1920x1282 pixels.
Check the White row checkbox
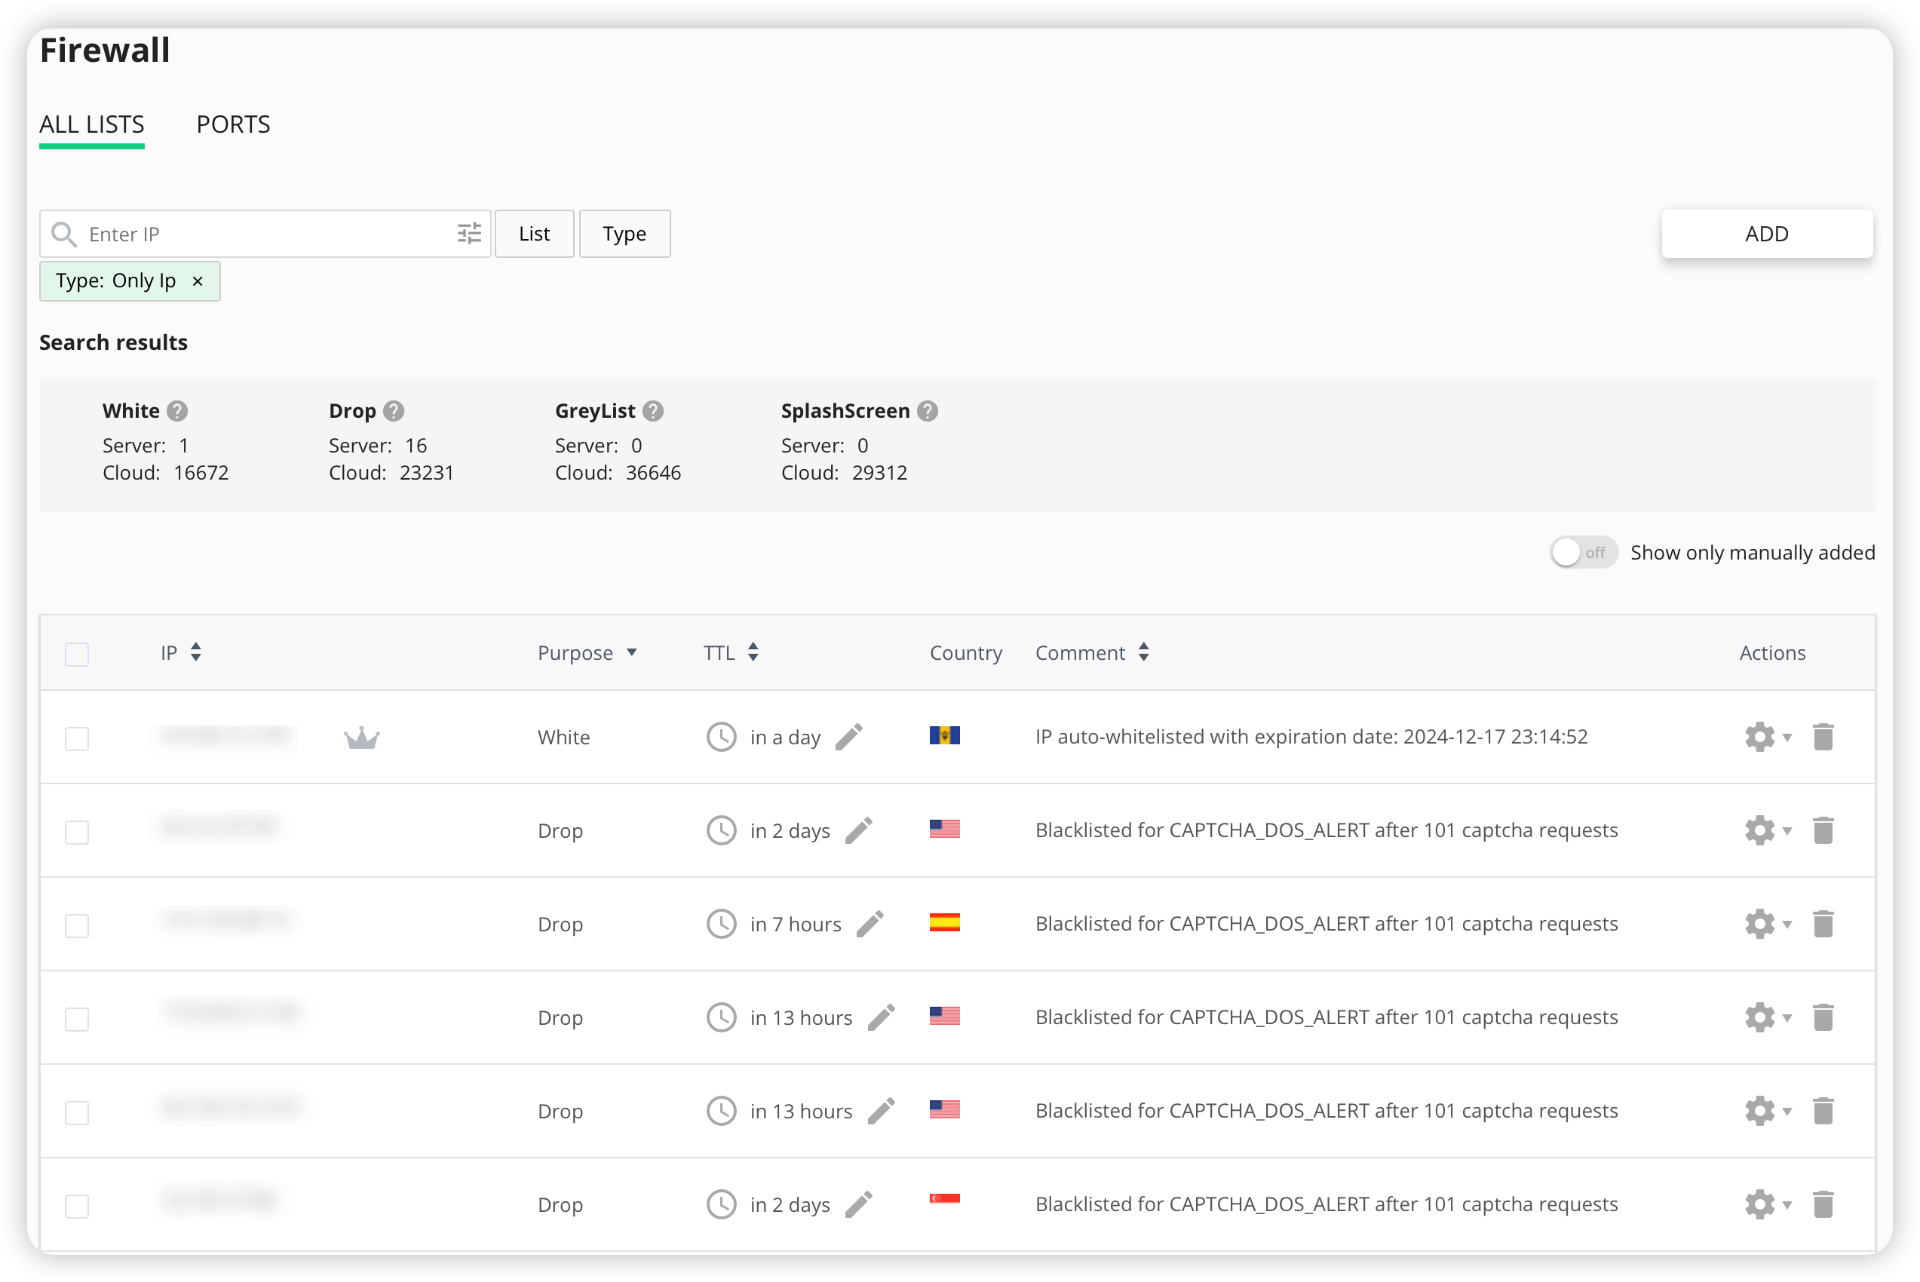click(77, 739)
